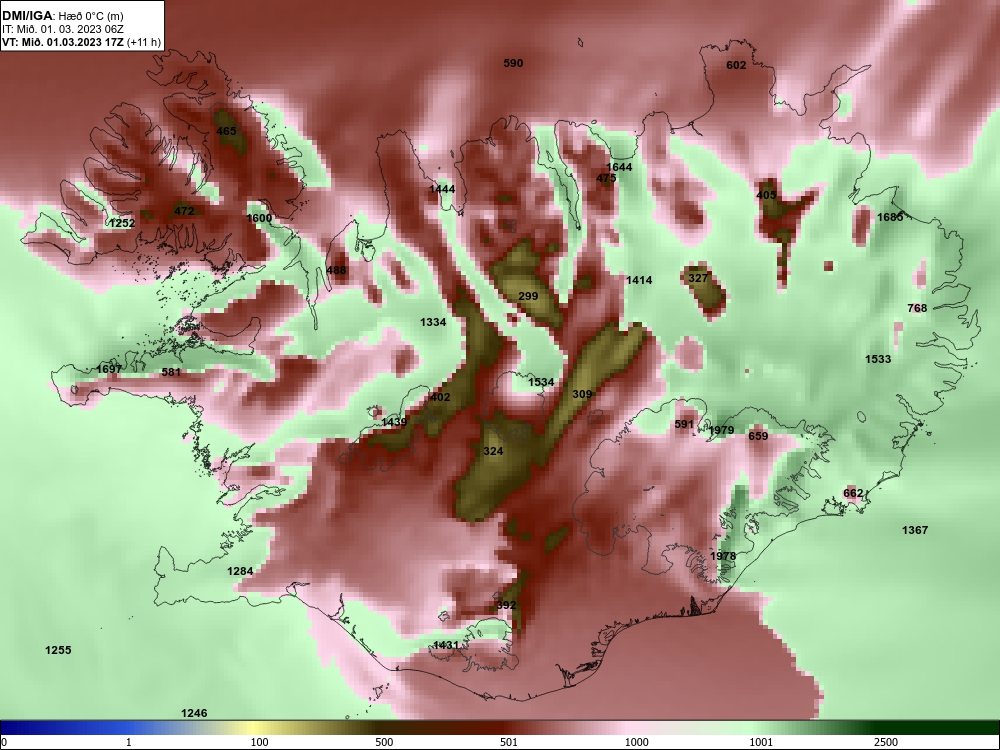Click the '1334' map value
Image resolution: width=1000 pixels, height=750 pixels.
pos(433,323)
